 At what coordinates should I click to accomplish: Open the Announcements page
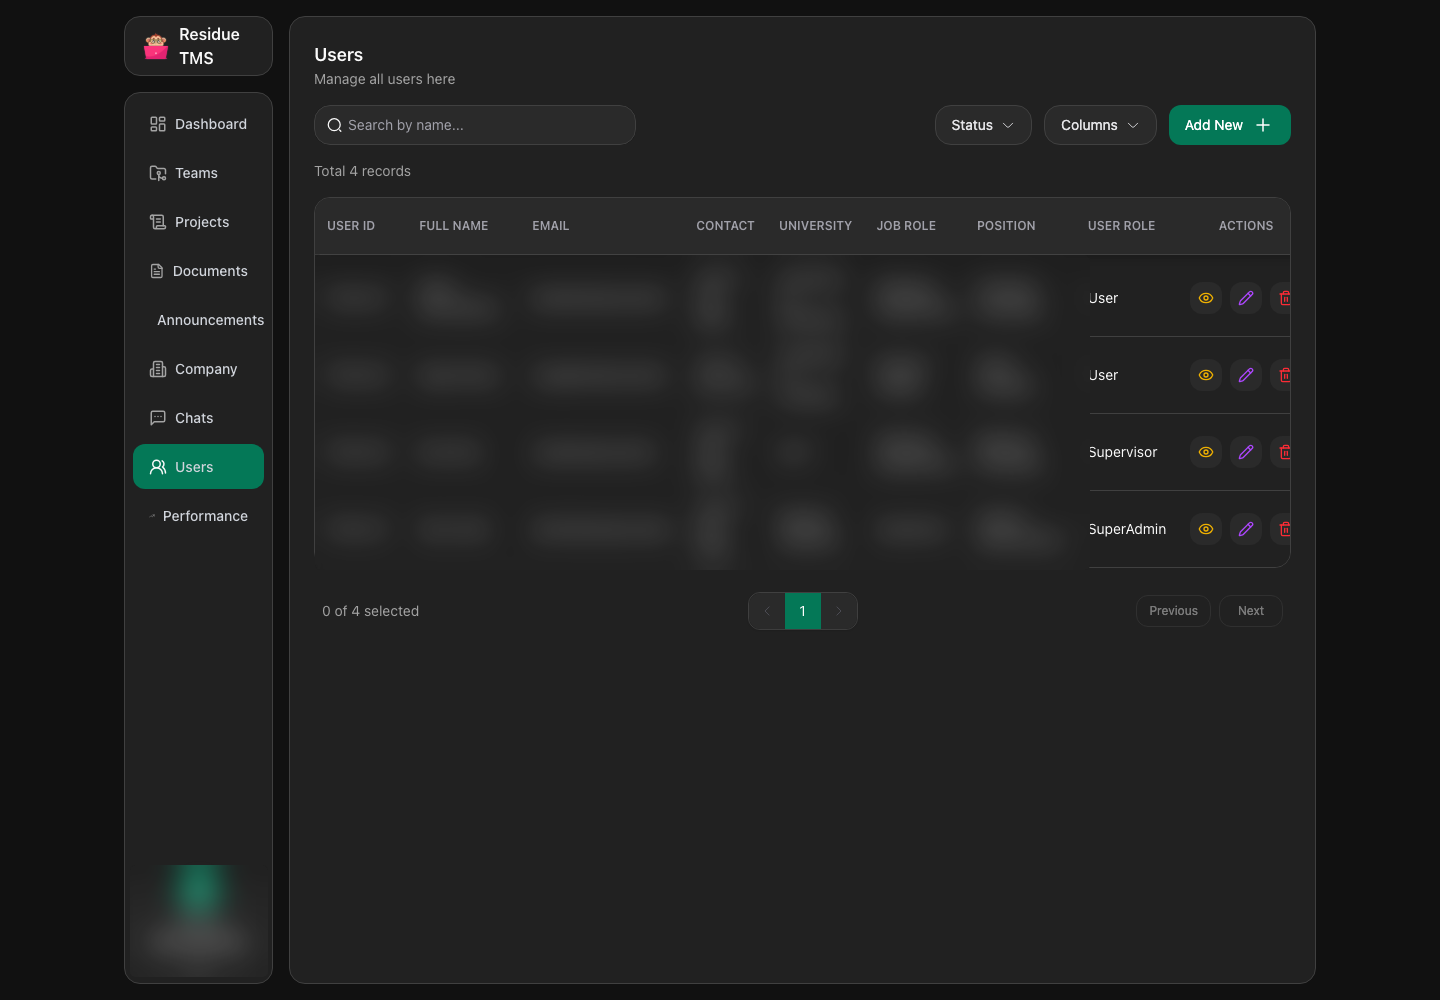tap(198, 320)
